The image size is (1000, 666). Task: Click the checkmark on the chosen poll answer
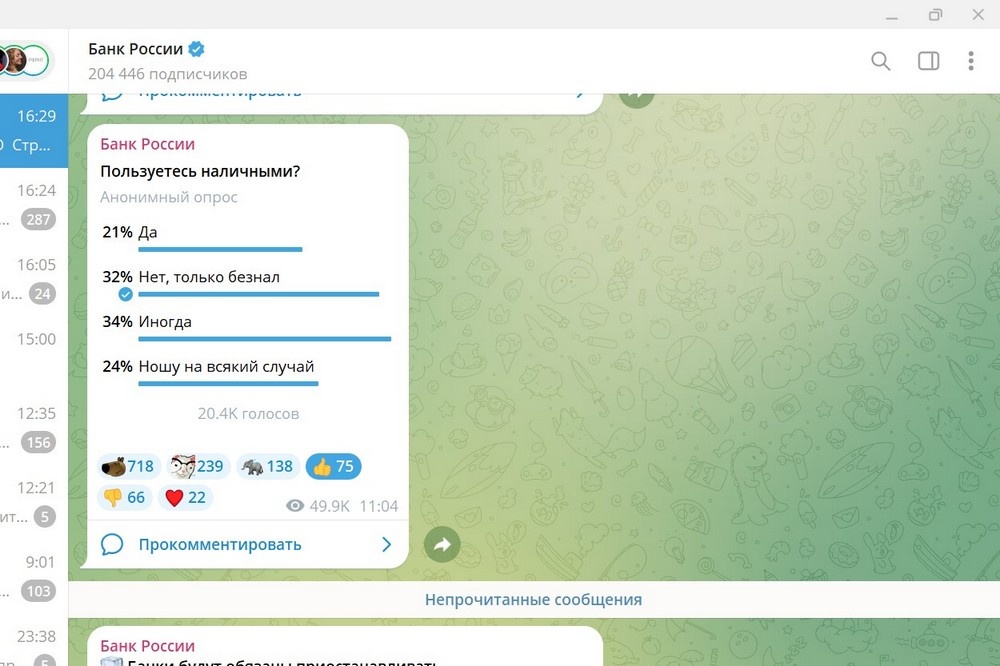click(126, 294)
